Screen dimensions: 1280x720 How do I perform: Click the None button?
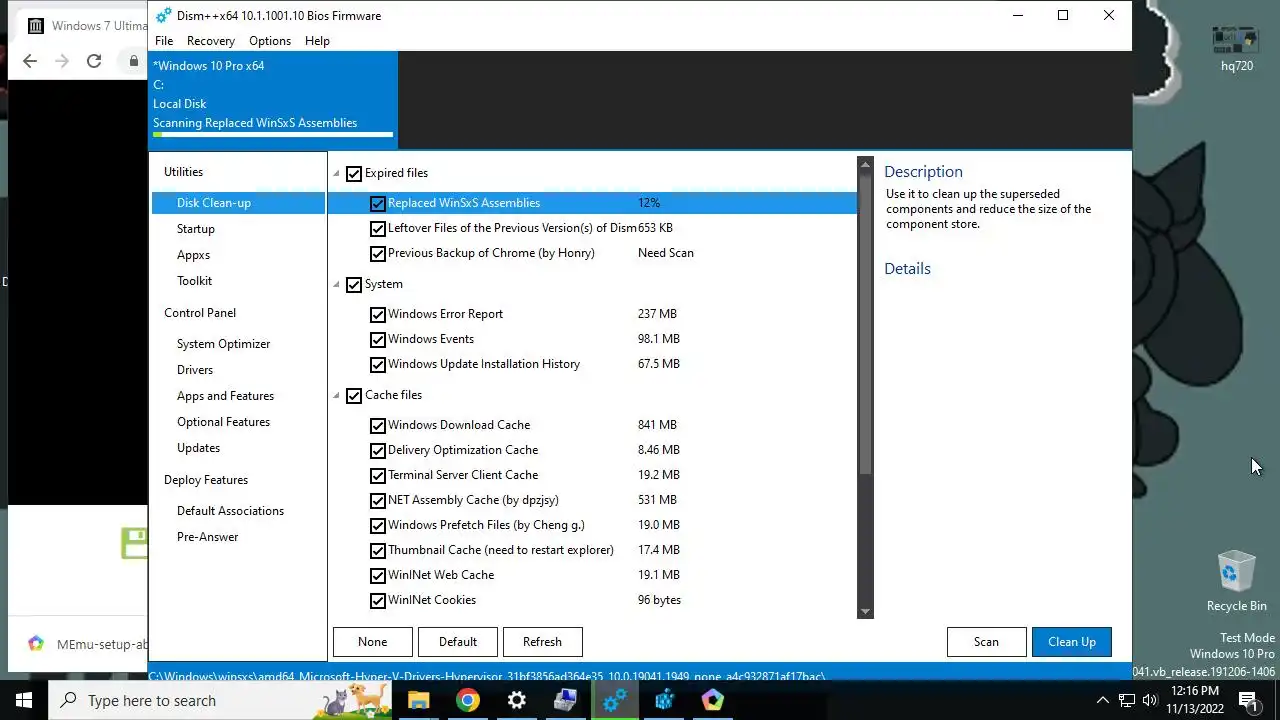[372, 642]
